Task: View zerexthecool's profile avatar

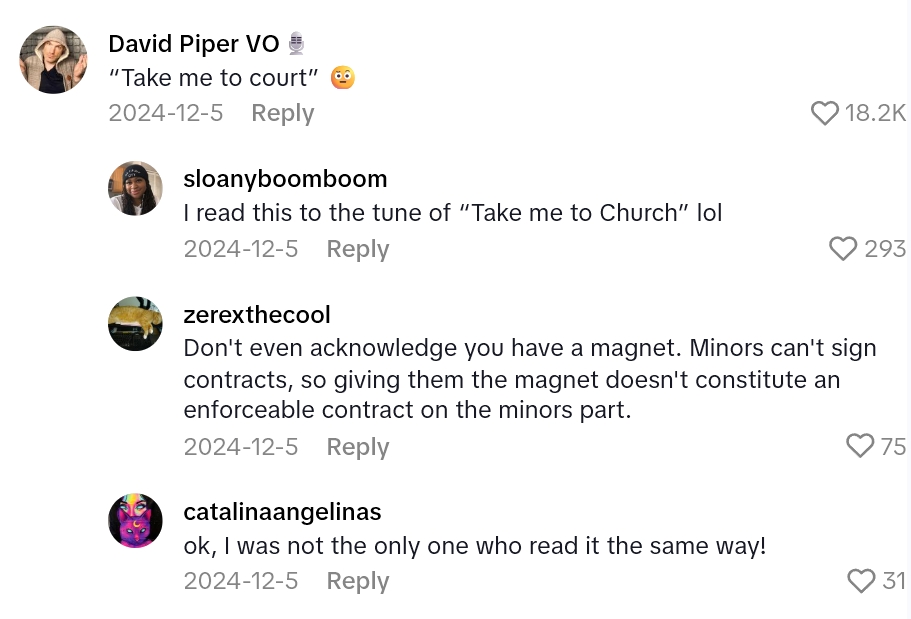Action: click(135, 324)
